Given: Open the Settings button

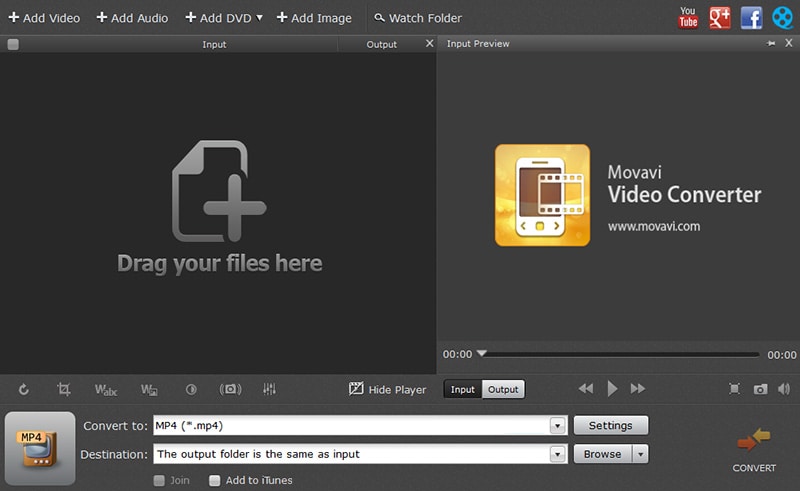Looking at the screenshot, I should click(x=611, y=425).
